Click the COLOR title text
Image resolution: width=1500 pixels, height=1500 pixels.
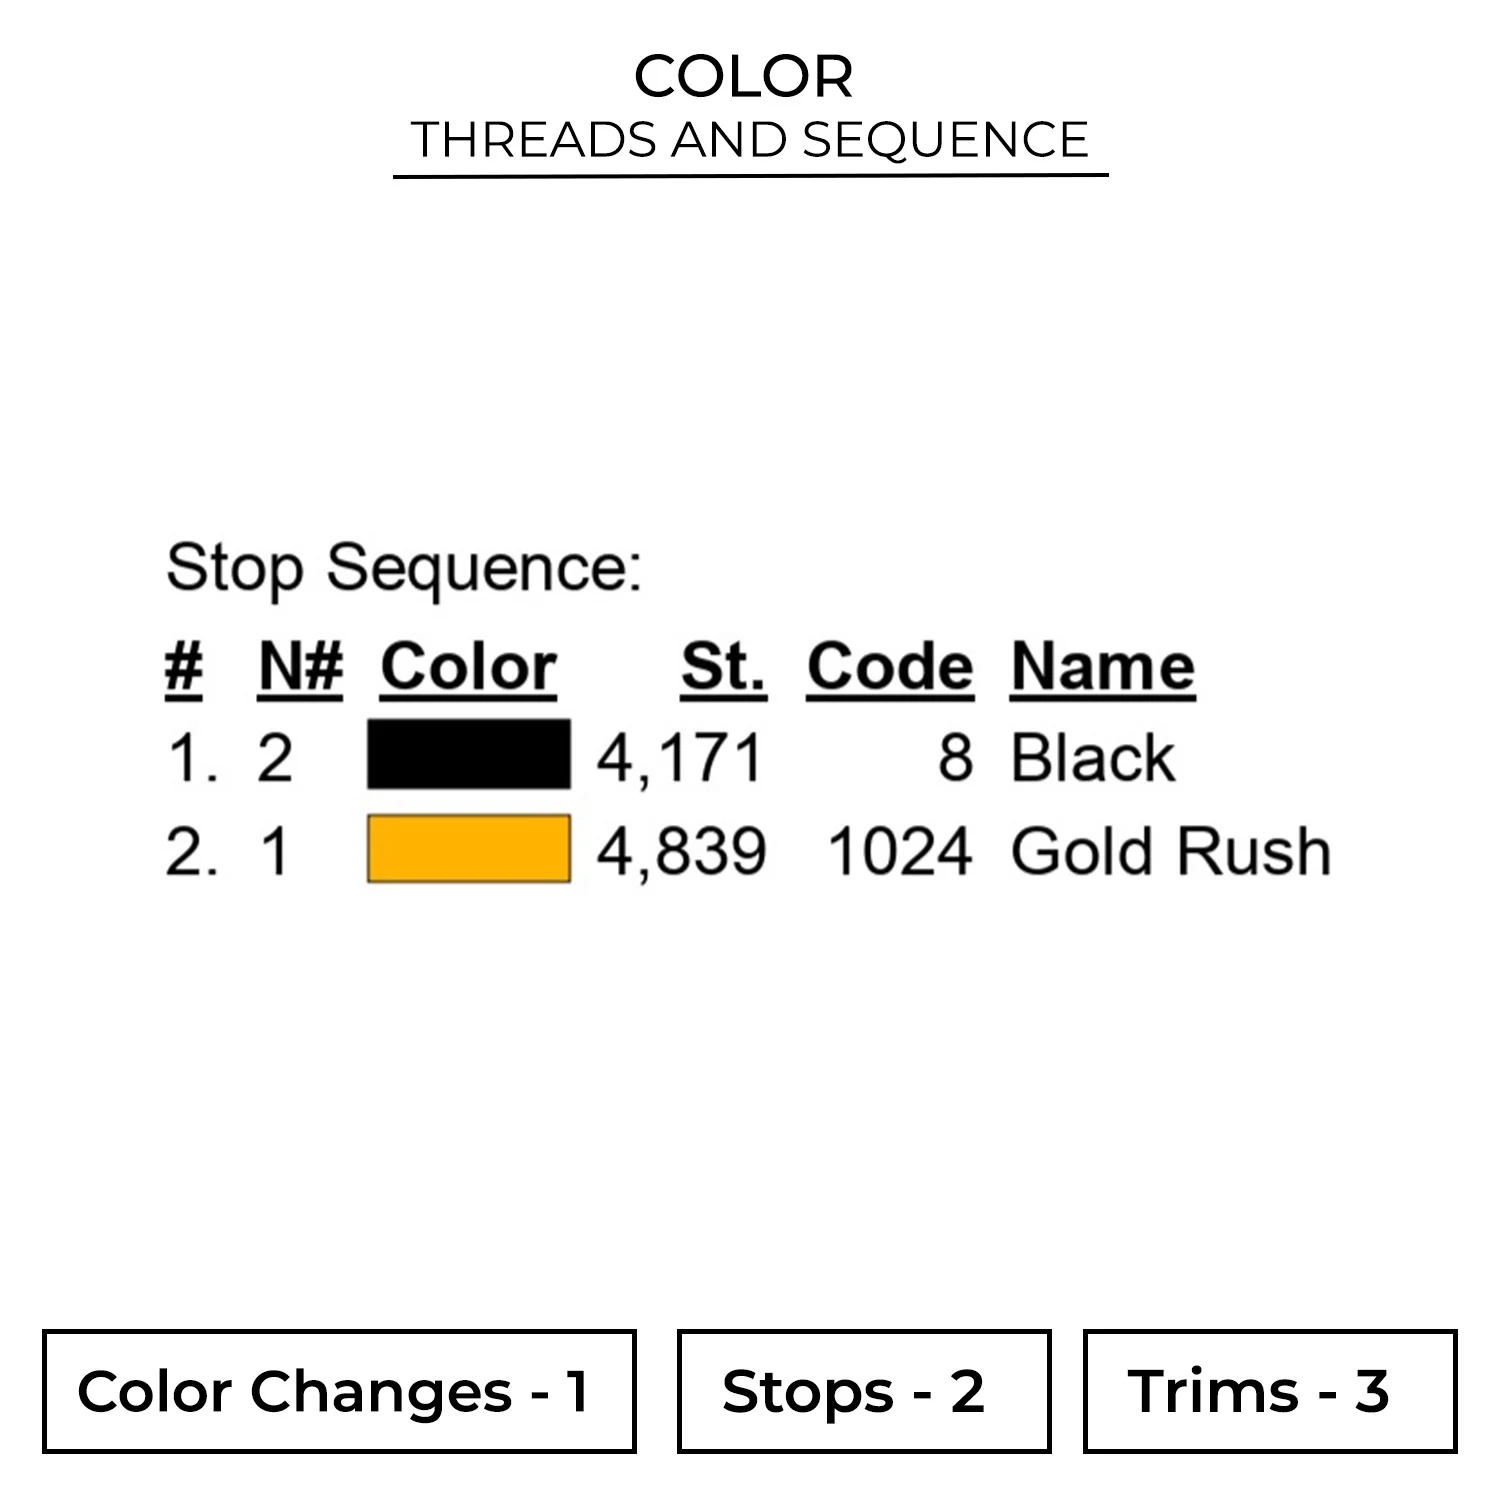coord(744,76)
